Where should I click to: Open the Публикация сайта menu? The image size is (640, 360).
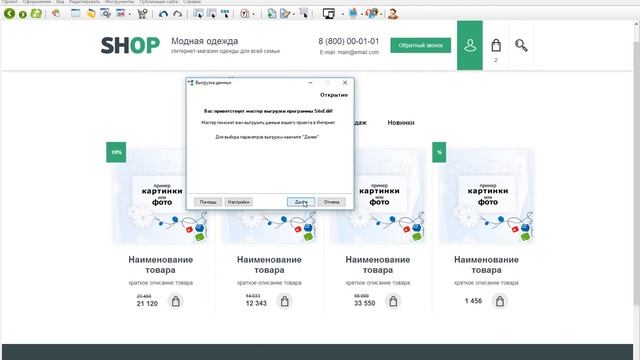click(158, 2)
